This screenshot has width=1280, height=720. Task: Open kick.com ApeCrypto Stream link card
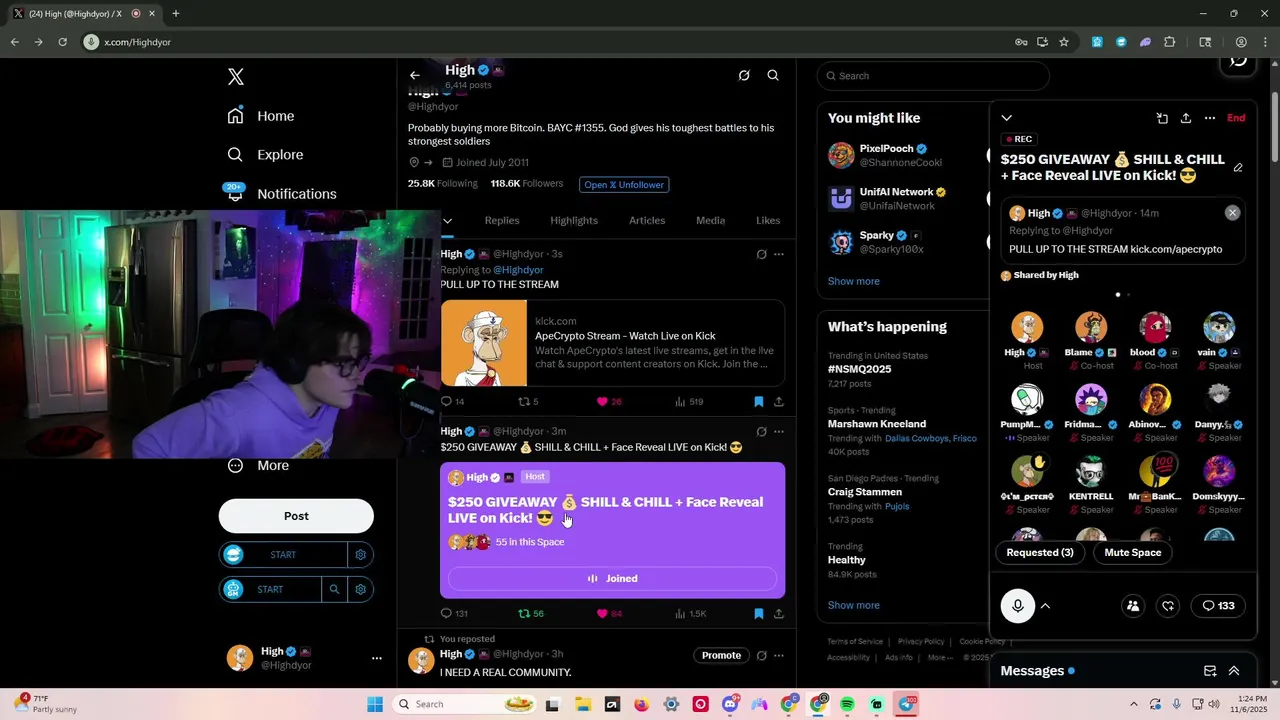(x=613, y=343)
